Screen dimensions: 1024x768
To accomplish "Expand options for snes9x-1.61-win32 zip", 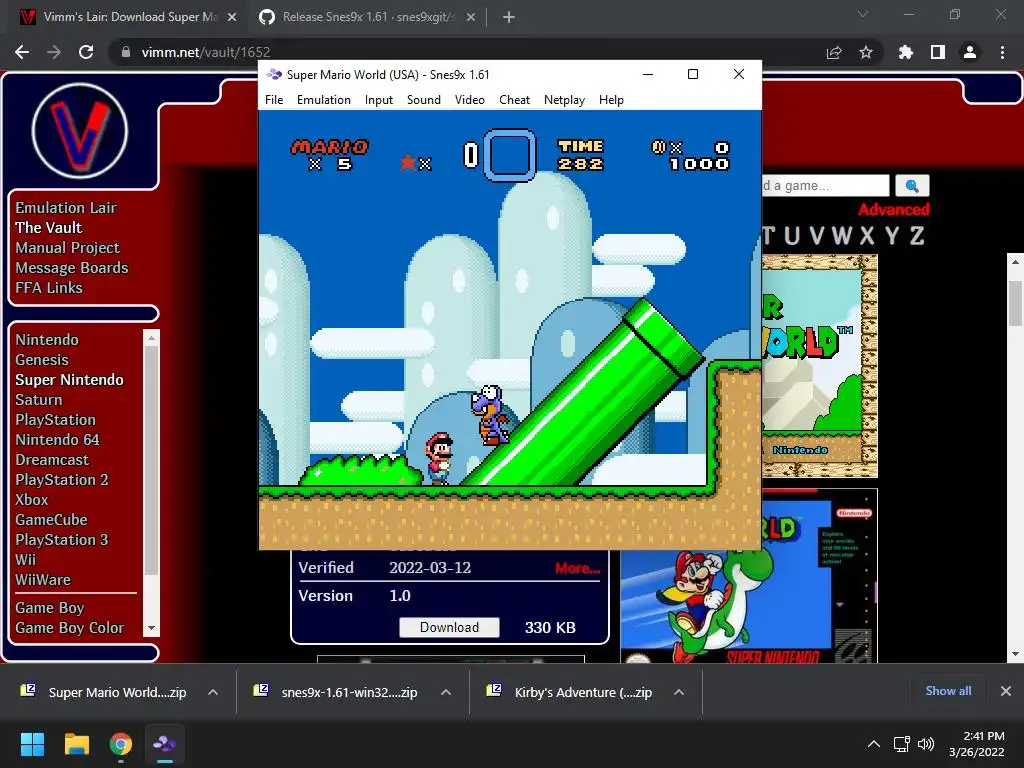I will pos(446,692).
